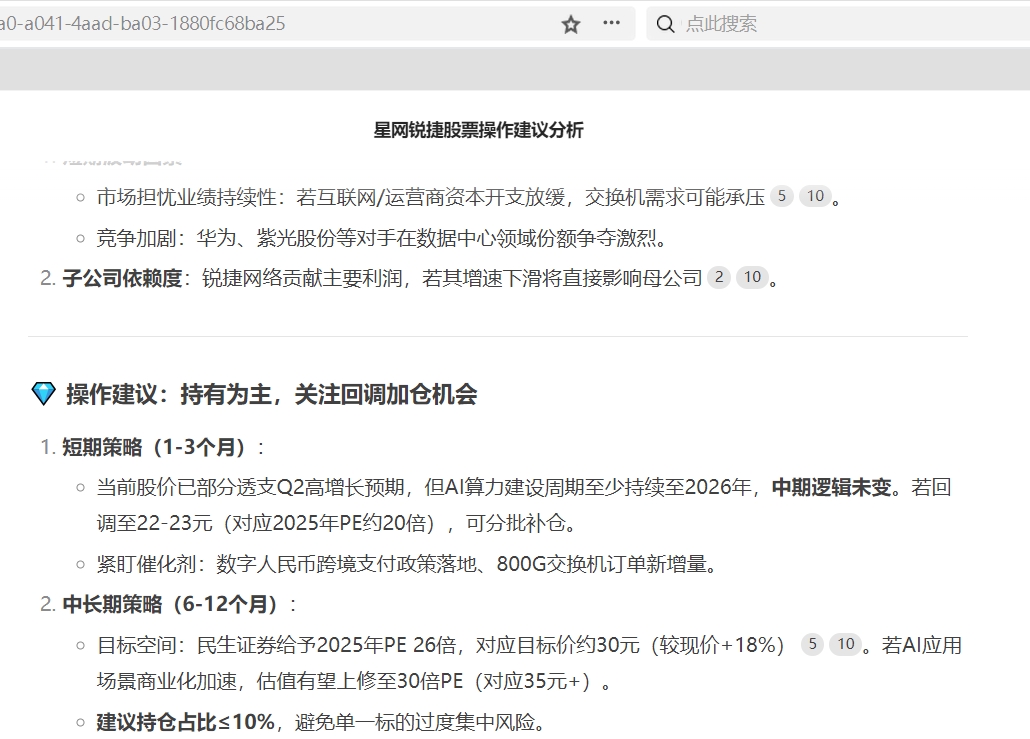Click the line starting 竞争加剧：华为、紫光股份
Image resolution: width=1030 pixels, height=739 pixels.
382,238
